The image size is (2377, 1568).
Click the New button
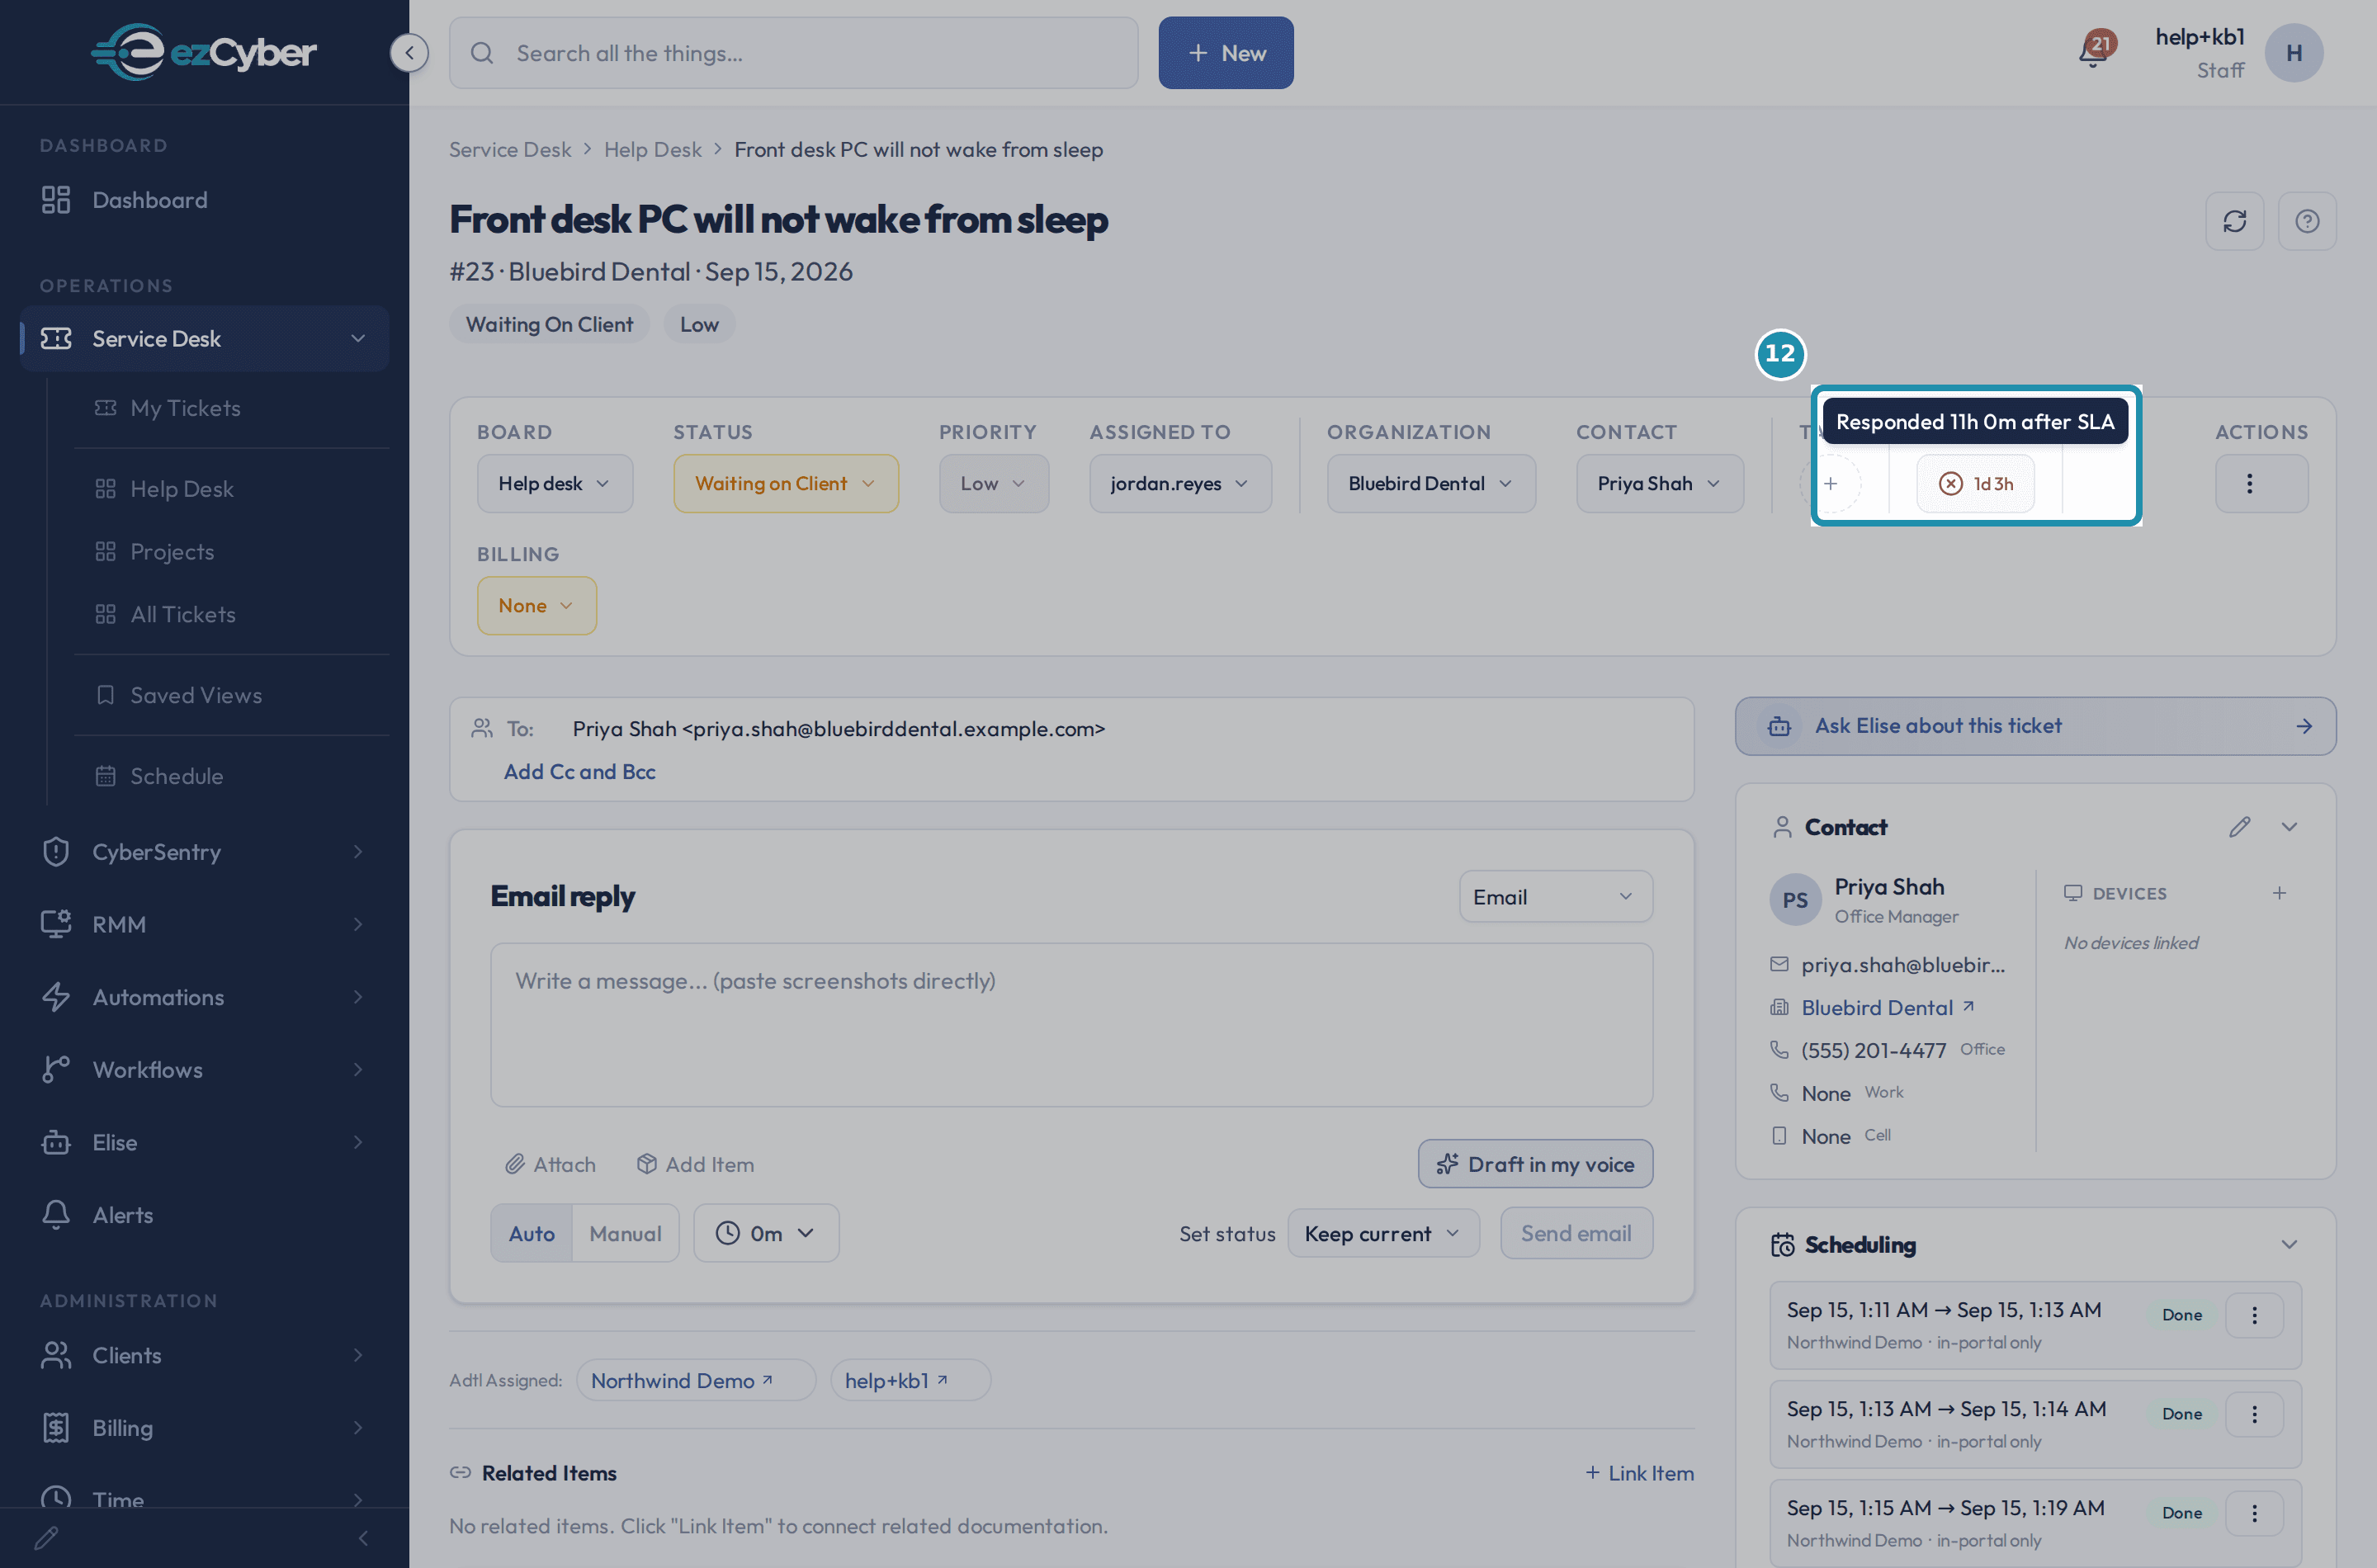click(x=1226, y=53)
